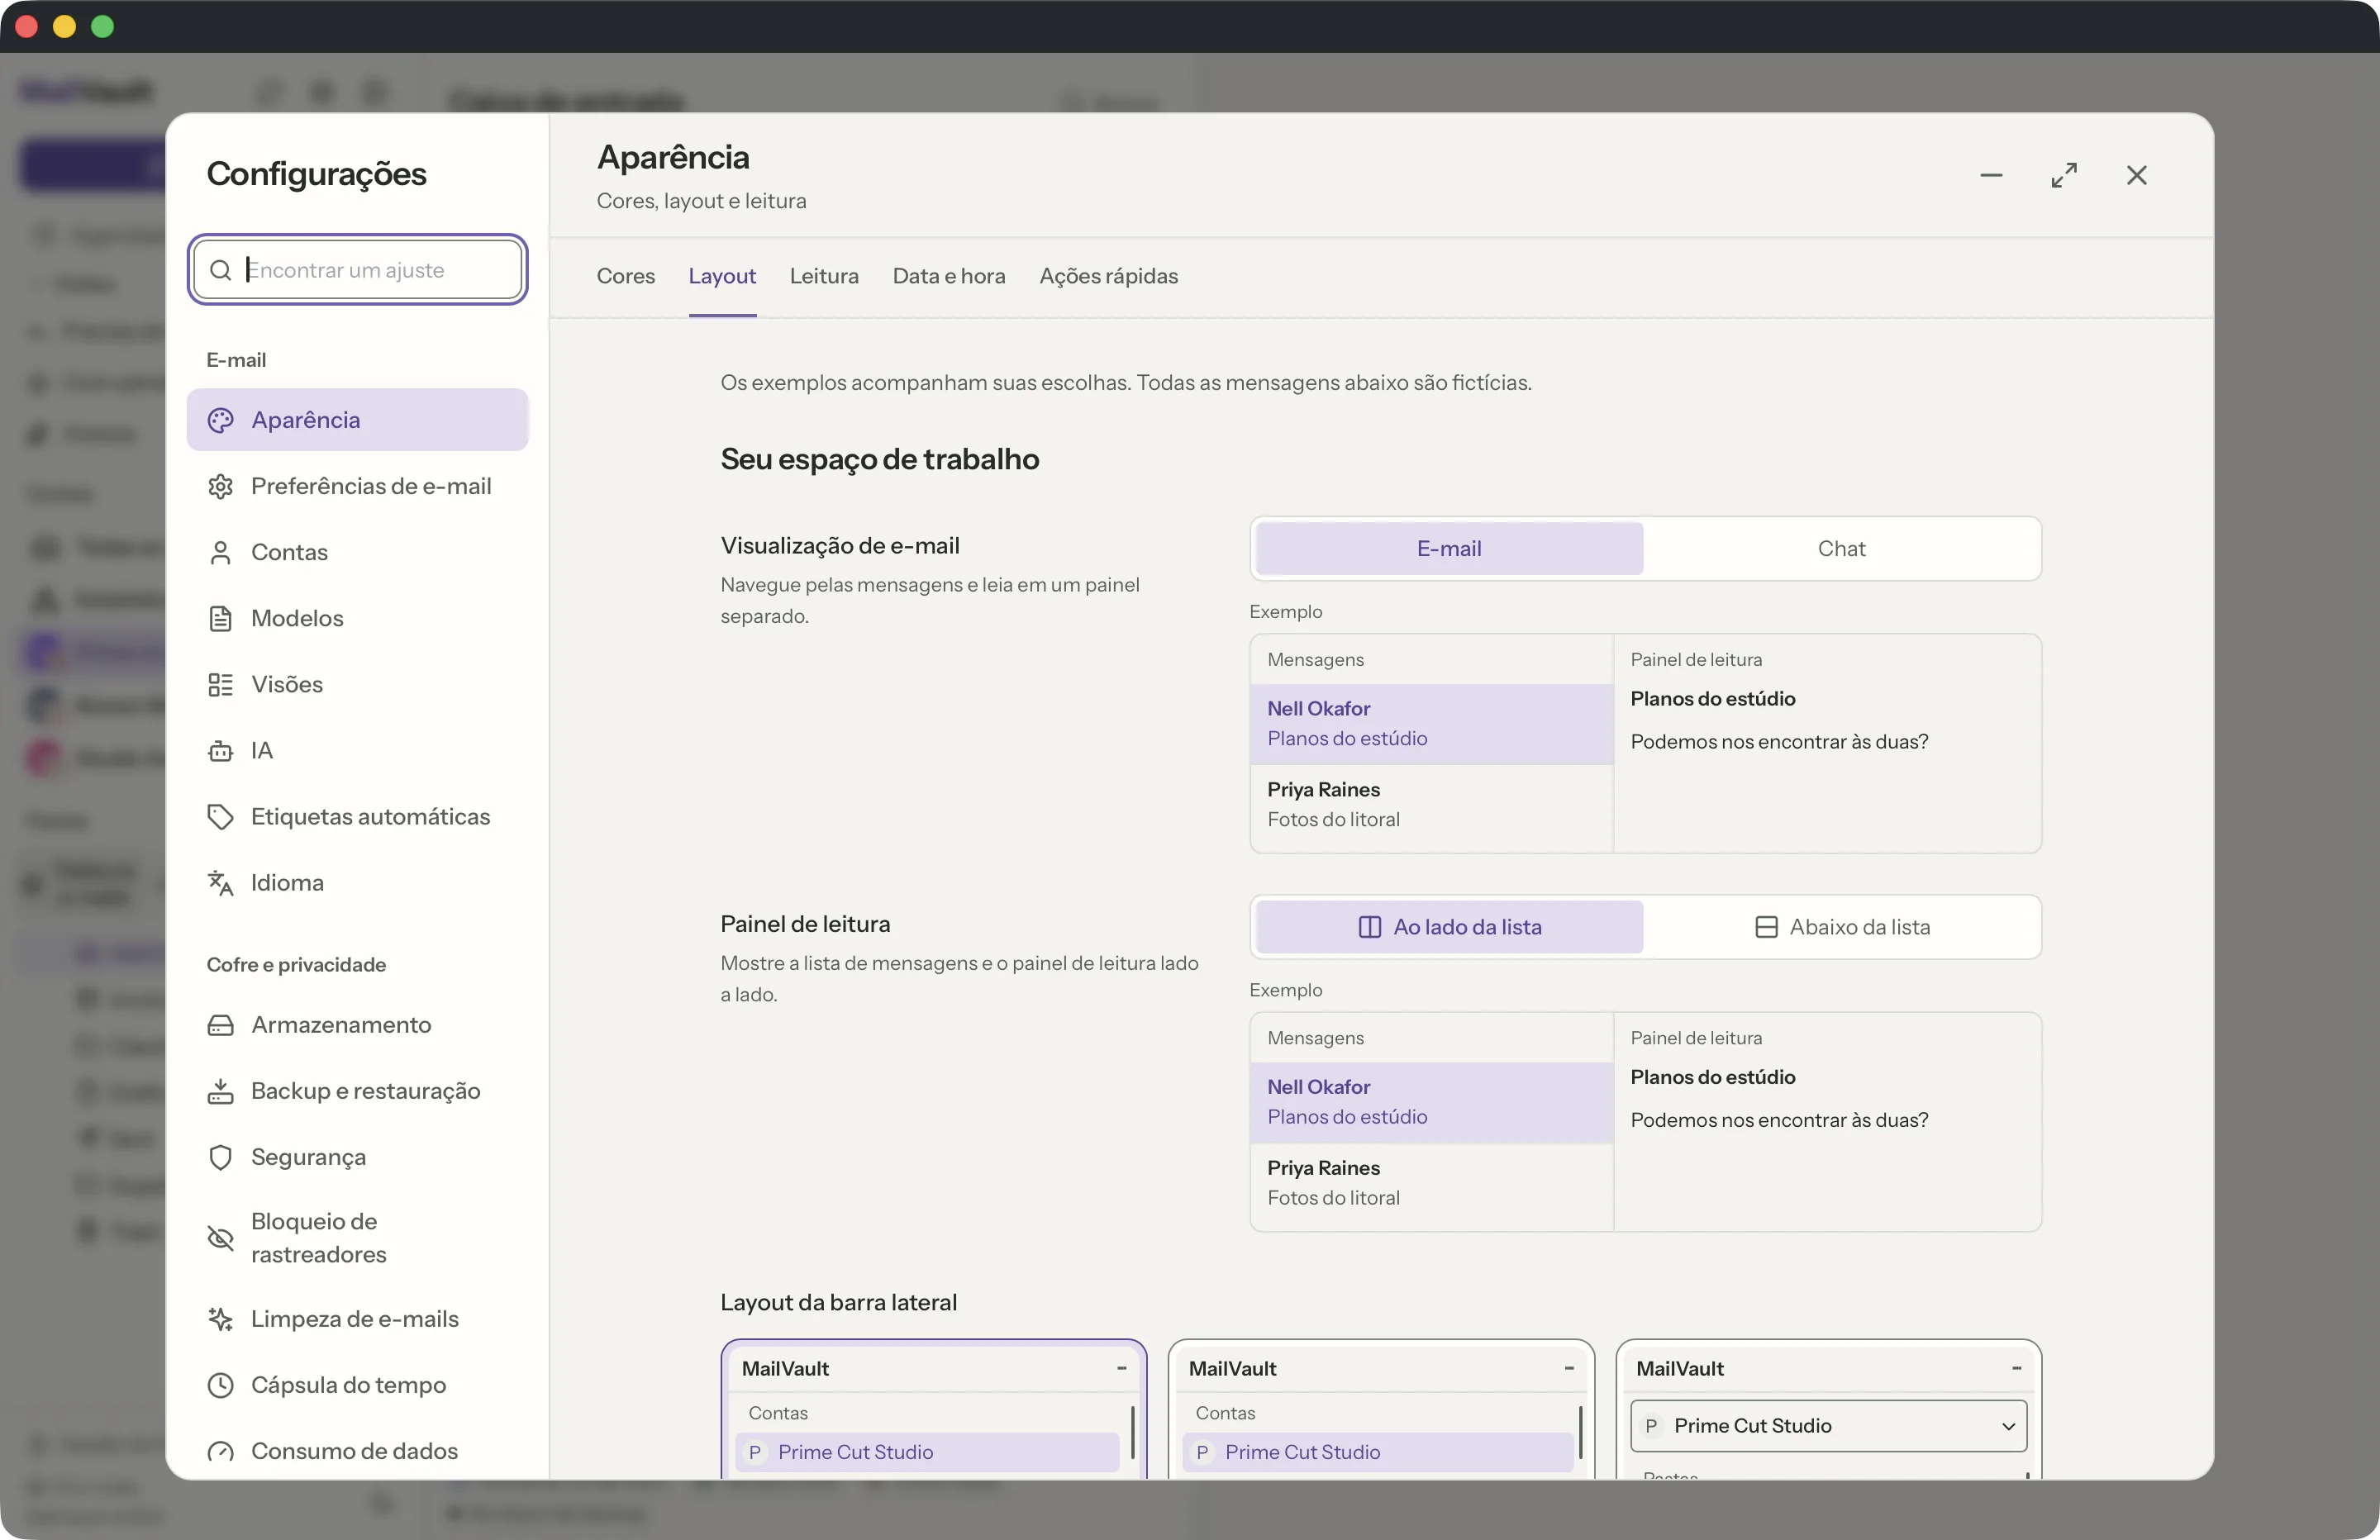
Task: Click the Armazenamento drive icon
Action: click(x=220, y=1025)
